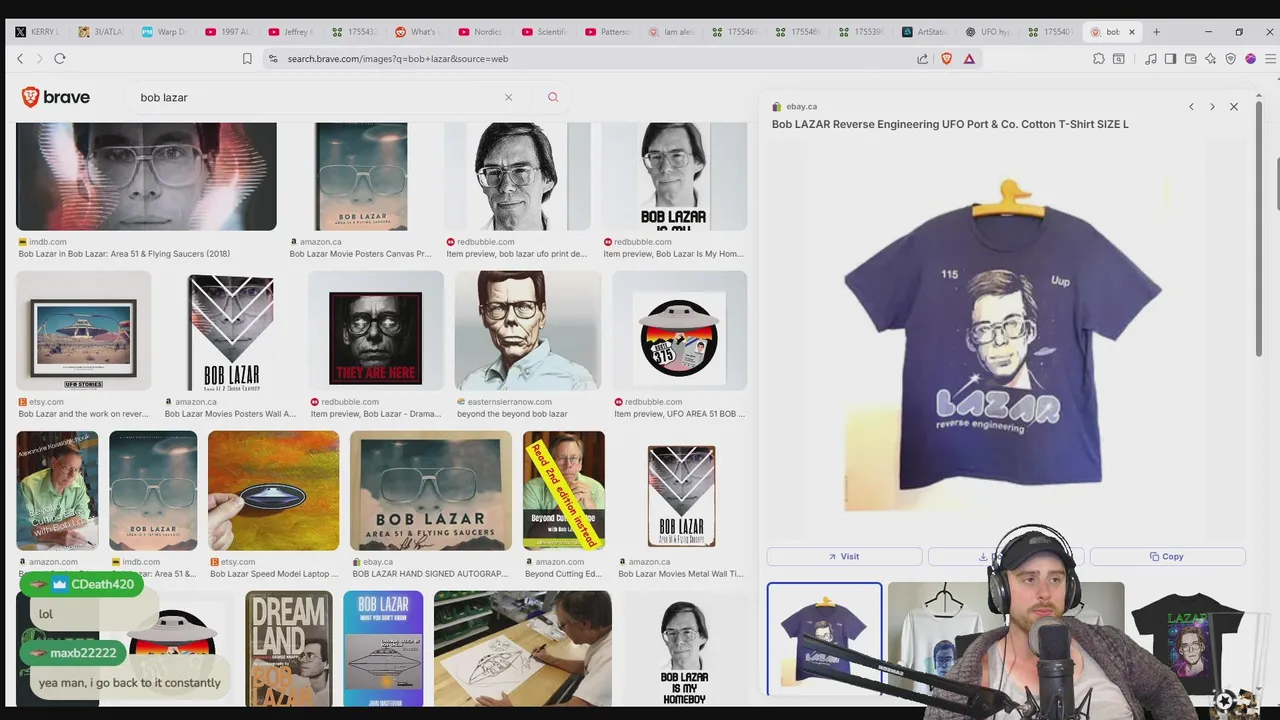Click the share icon in the address bar
This screenshot has width=1280, height=720.
coord(922,59)
